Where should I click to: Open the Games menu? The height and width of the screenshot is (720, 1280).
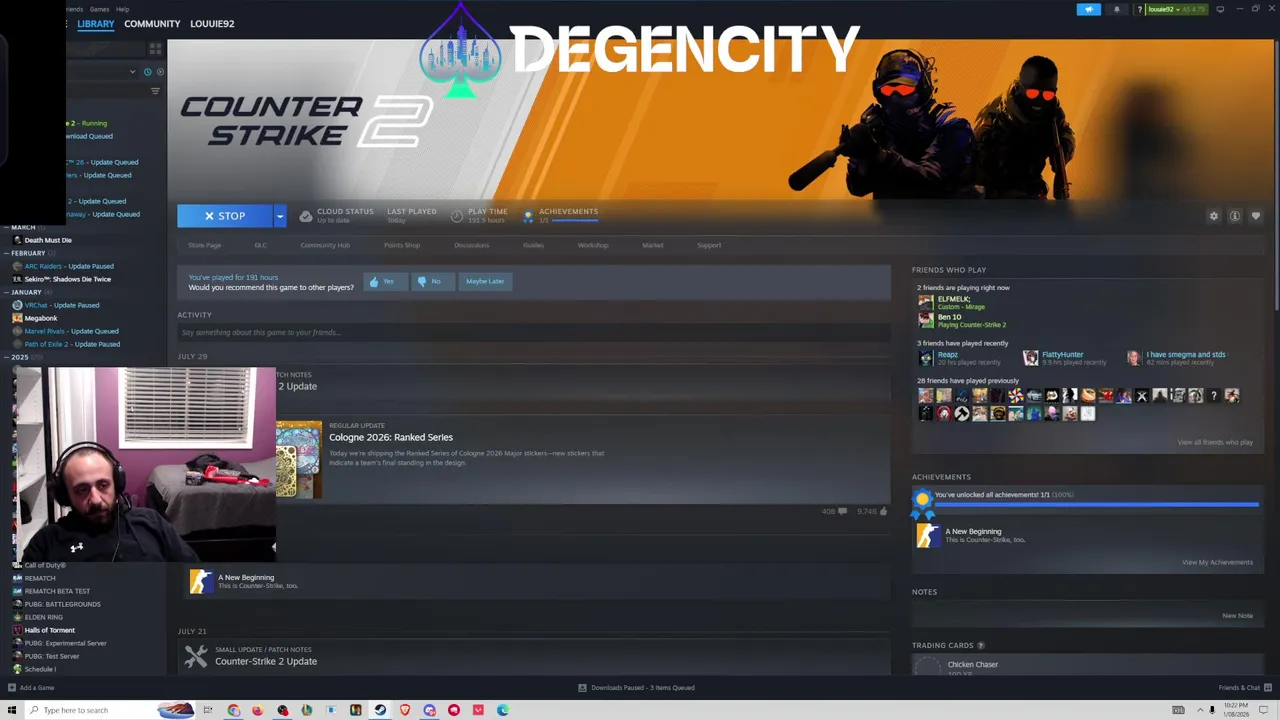pyautogui.click(x=99, y=9)
